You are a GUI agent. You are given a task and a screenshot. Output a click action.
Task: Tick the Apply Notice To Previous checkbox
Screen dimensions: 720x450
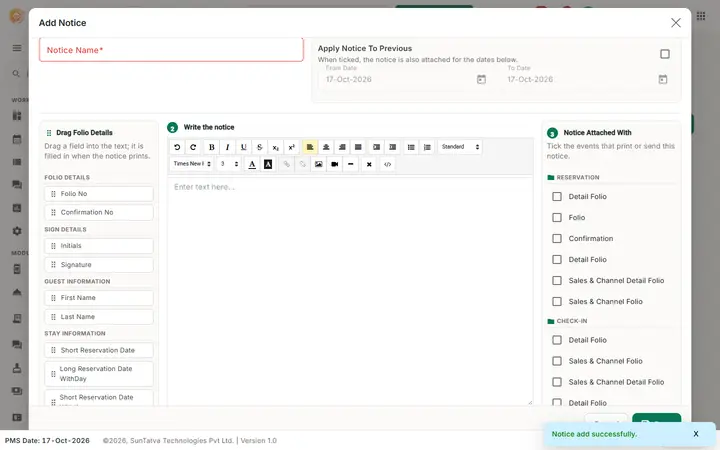664,54
